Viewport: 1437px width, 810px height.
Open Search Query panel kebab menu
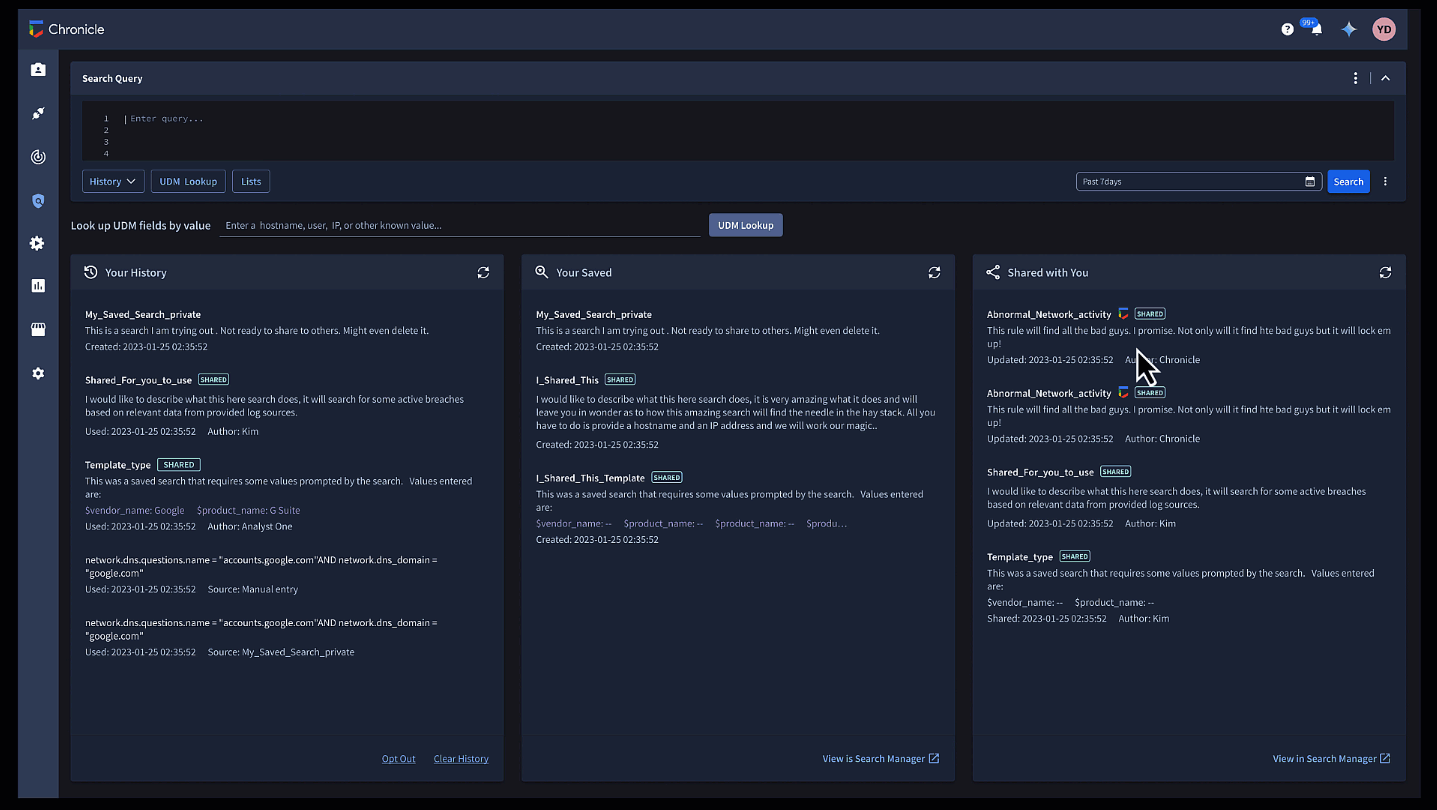pyautogui.click(x=1355, y=78)
